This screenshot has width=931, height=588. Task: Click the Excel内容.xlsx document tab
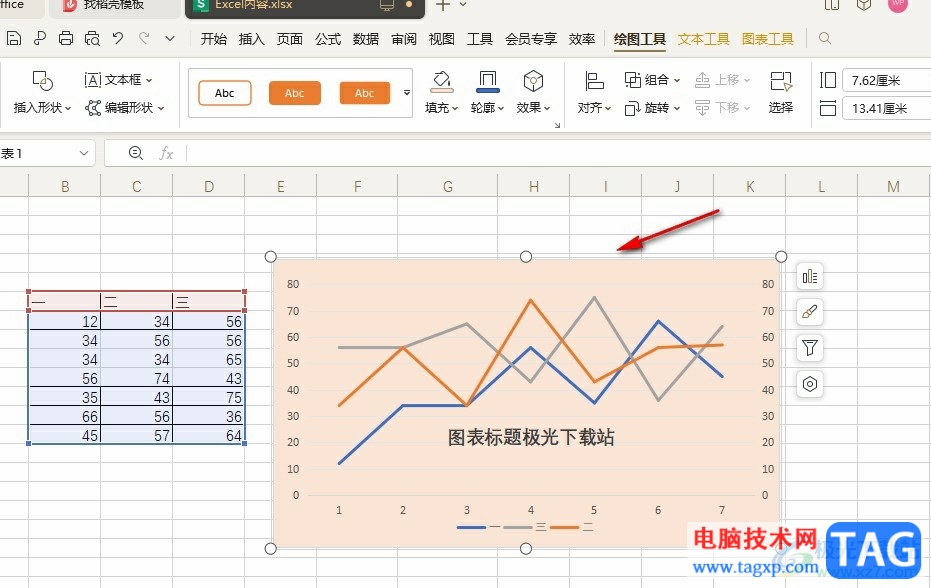coord(304,6)
